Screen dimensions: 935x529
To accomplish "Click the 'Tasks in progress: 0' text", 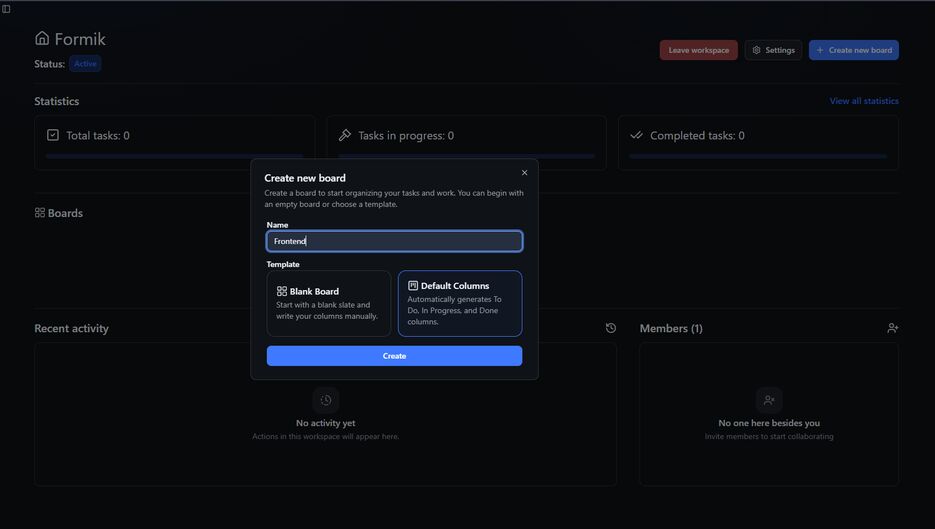I will pyautogui.click(x=406, y=135).
